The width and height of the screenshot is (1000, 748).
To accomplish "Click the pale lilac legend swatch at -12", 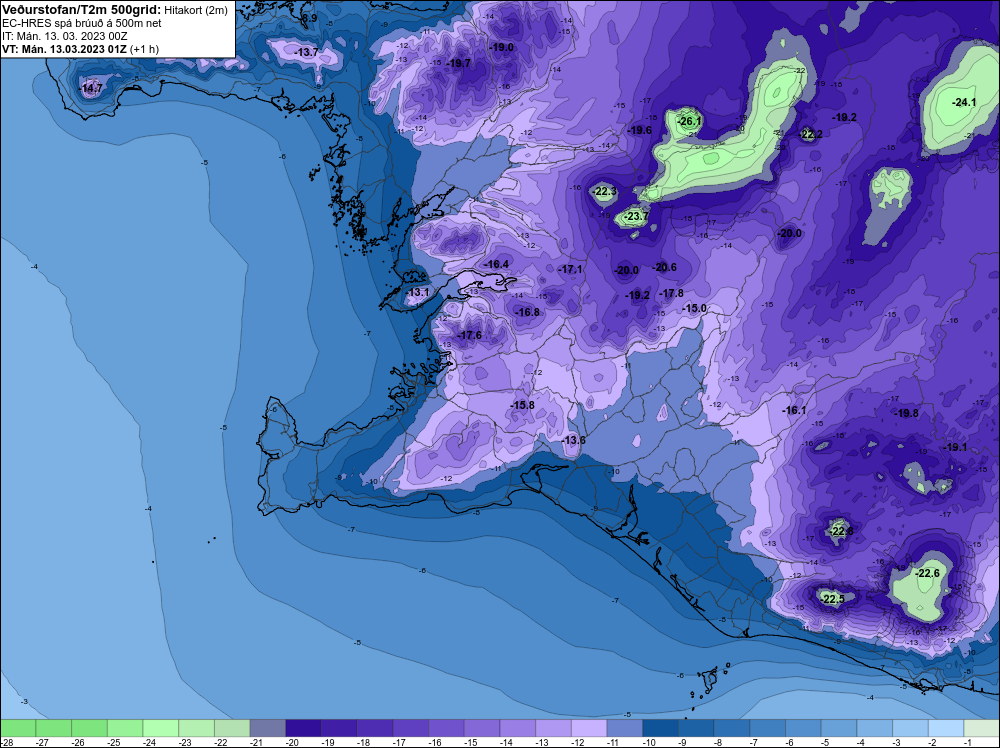I will pyautogui.click(x=589, y=728).
